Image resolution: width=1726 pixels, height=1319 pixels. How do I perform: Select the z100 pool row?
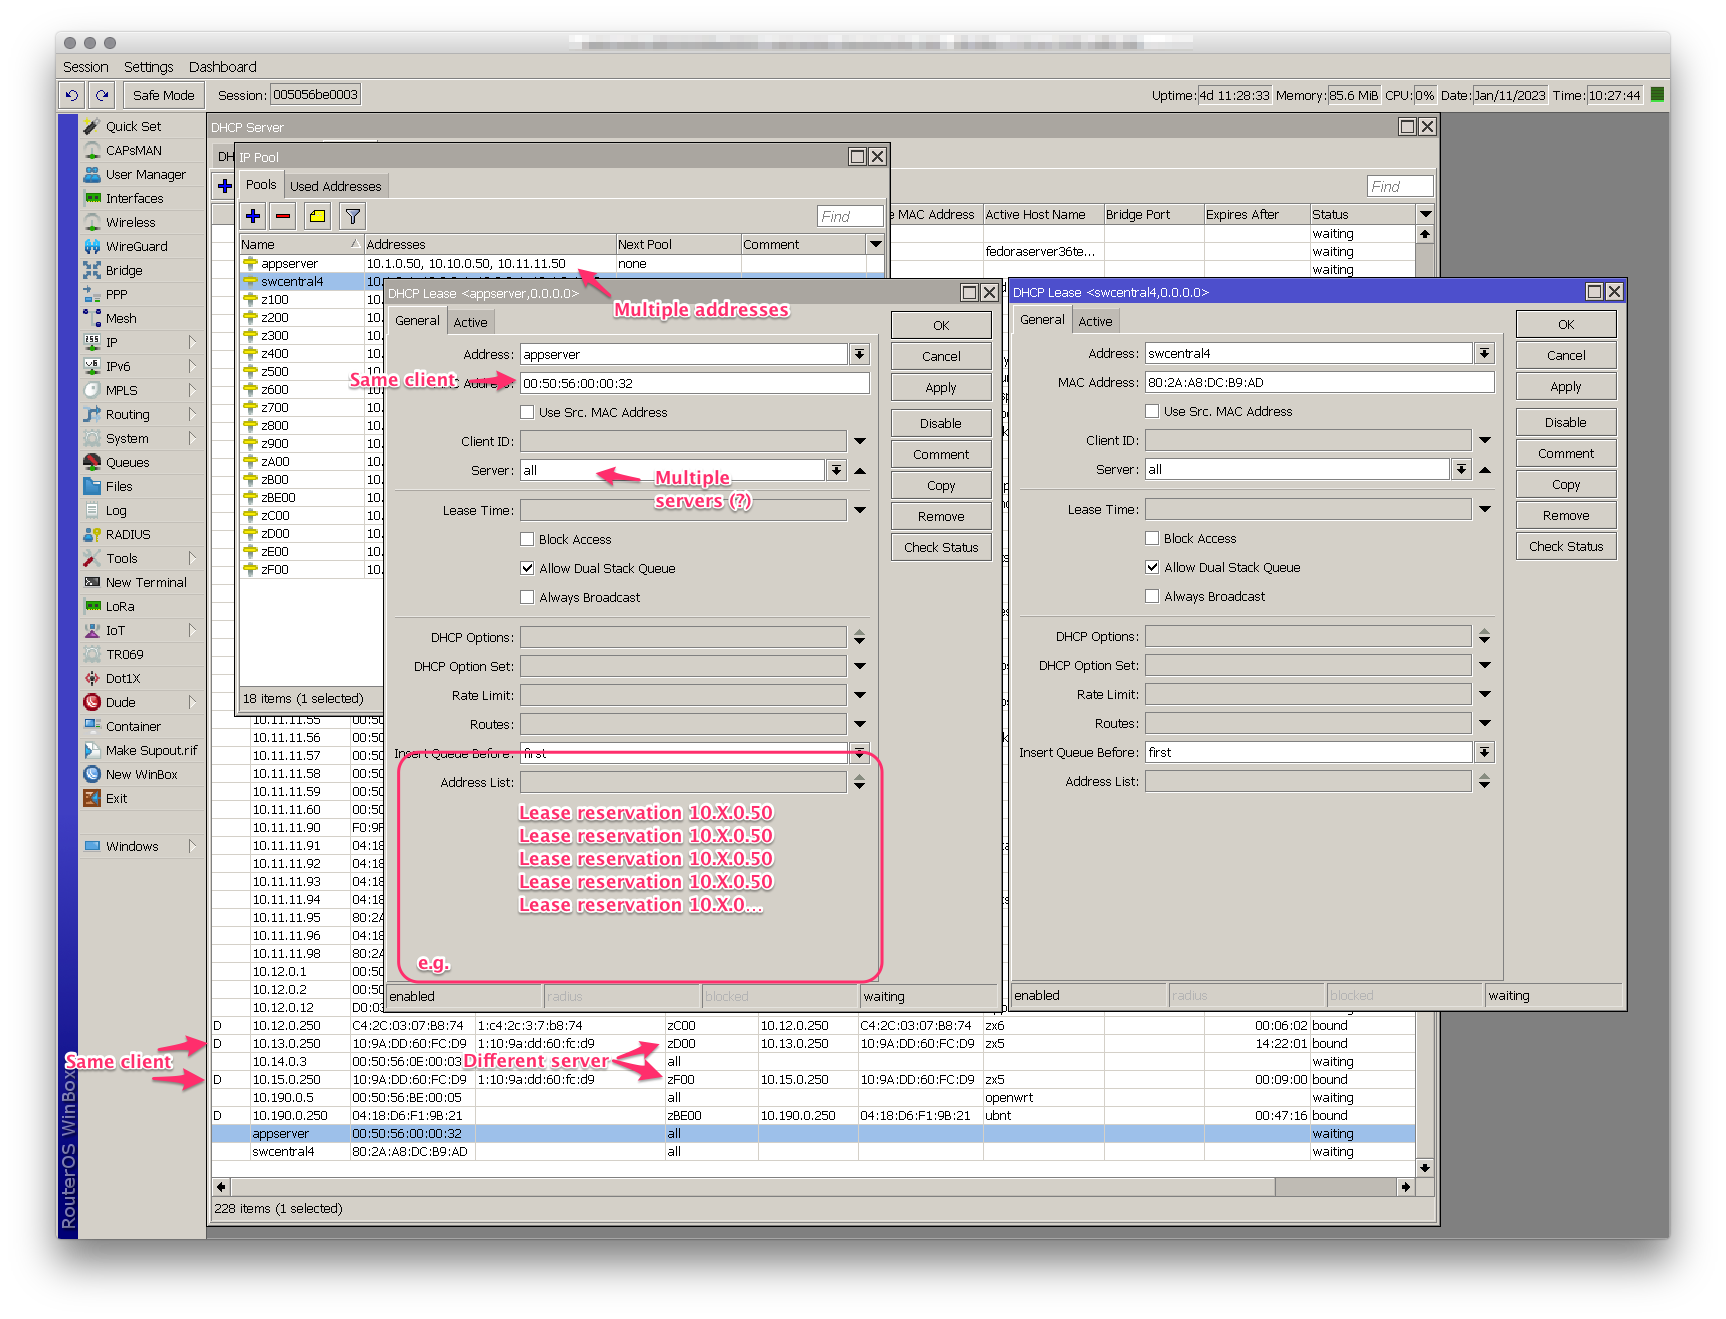312,300
